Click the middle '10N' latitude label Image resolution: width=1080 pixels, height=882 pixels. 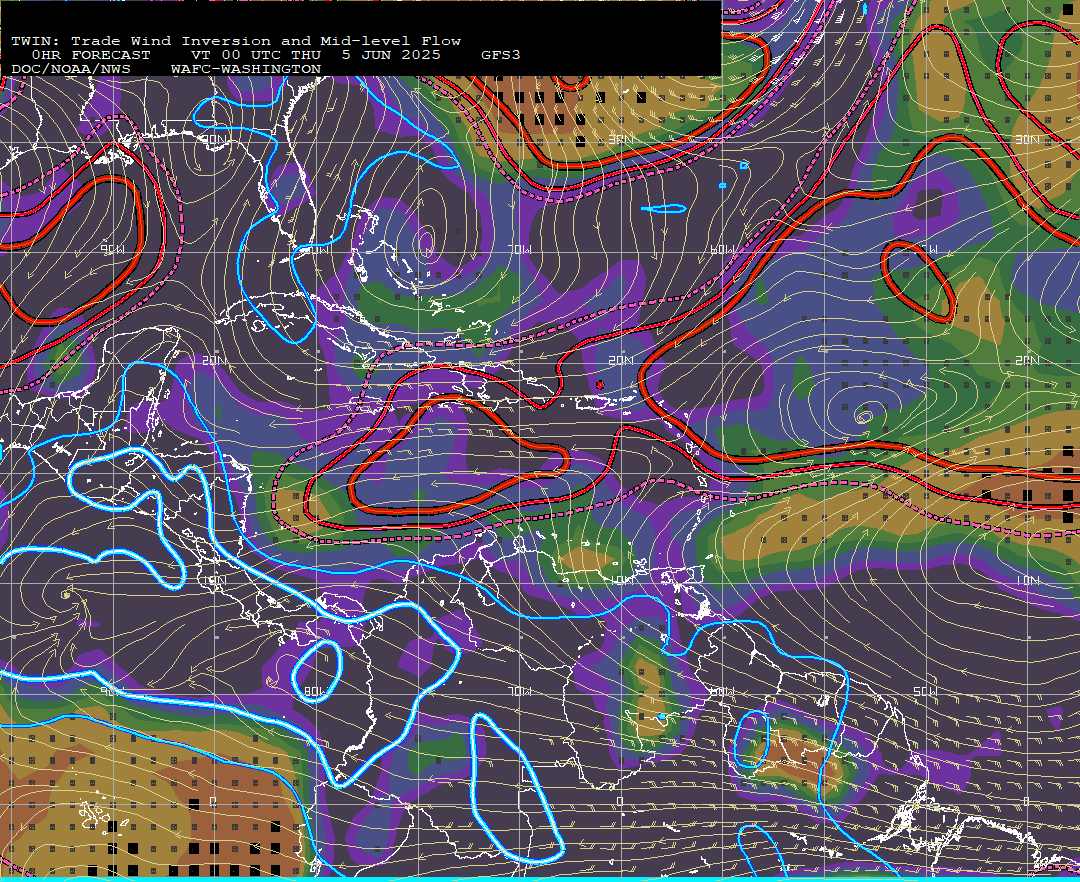tap(621, 580)
